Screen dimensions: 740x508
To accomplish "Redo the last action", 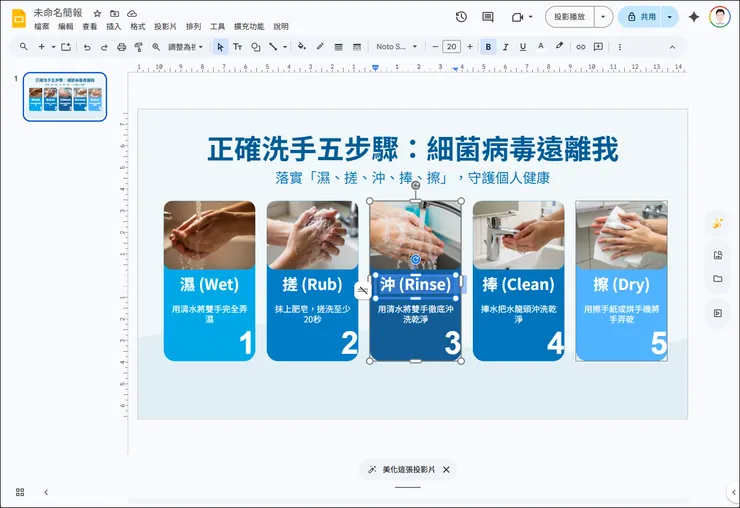I will pos(104,47).
